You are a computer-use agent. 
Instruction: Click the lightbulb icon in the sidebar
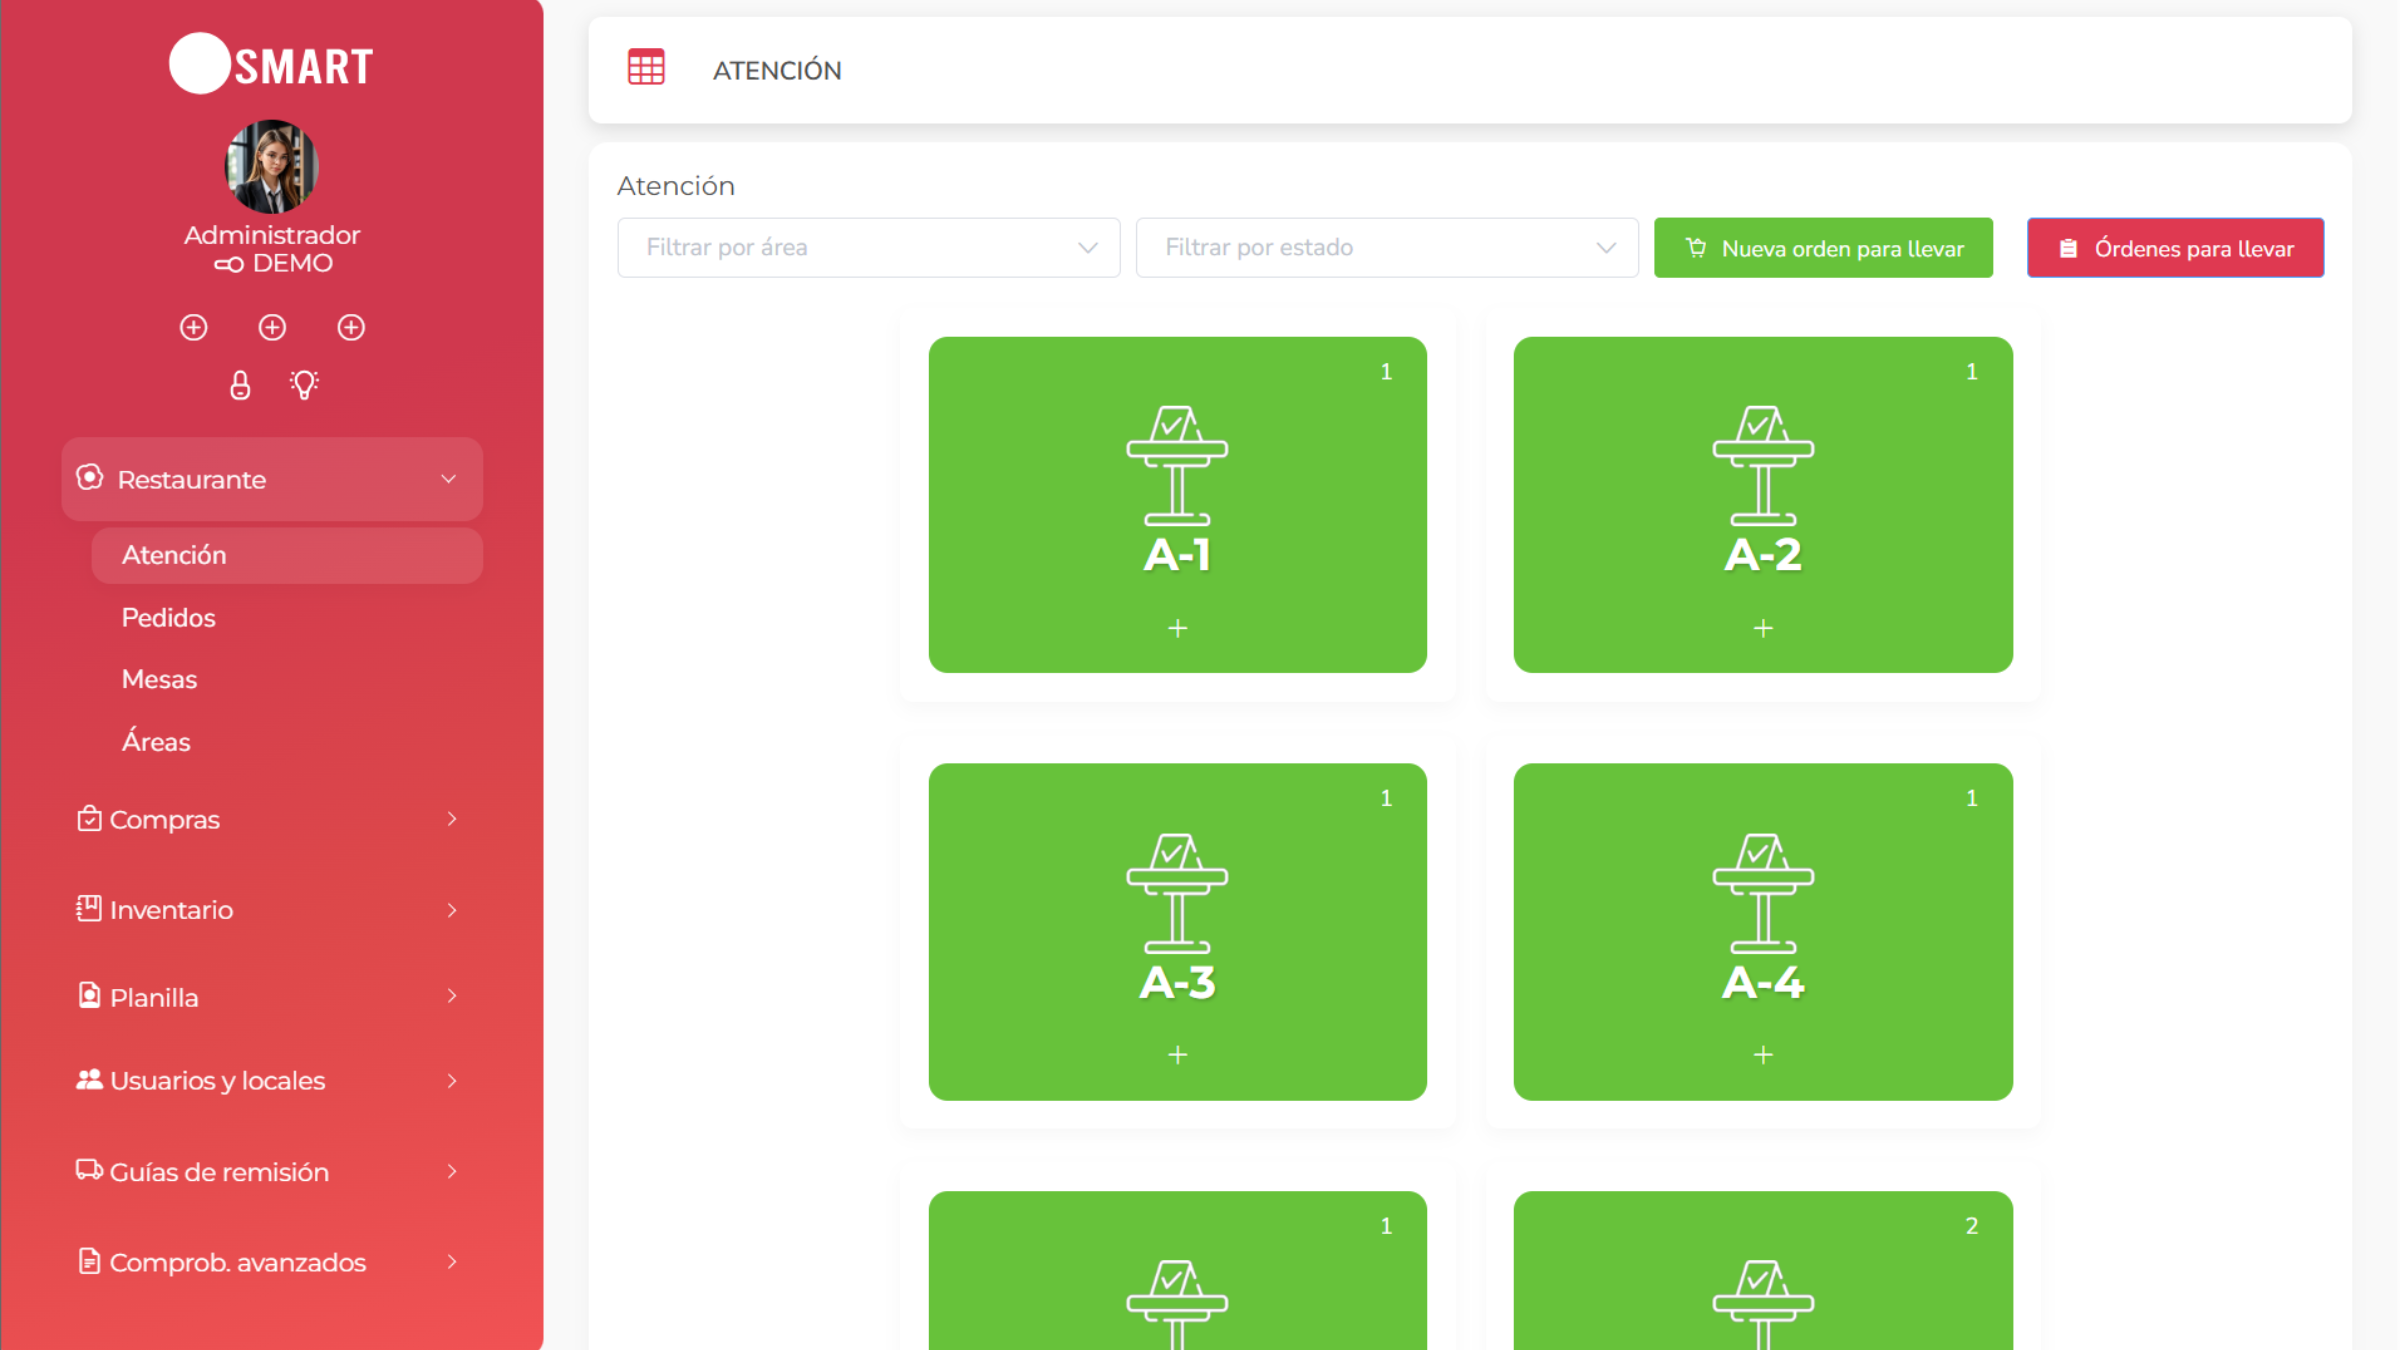(x=304, y=385)
